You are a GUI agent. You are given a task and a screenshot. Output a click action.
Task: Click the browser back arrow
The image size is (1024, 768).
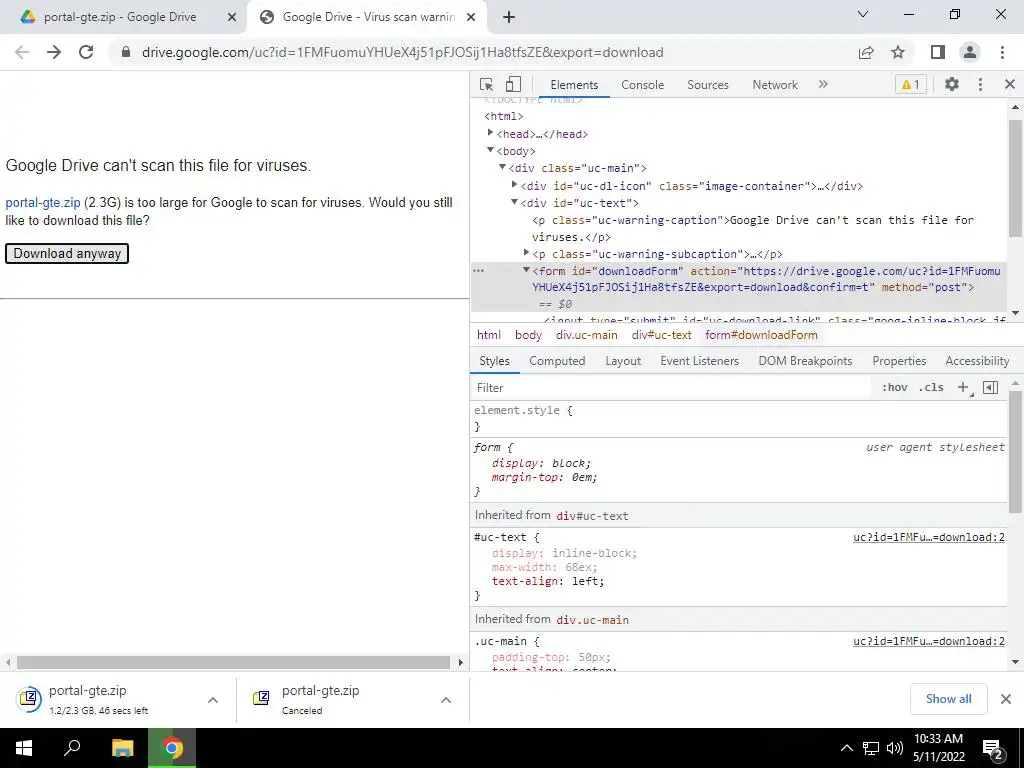[x=22, y=52]
